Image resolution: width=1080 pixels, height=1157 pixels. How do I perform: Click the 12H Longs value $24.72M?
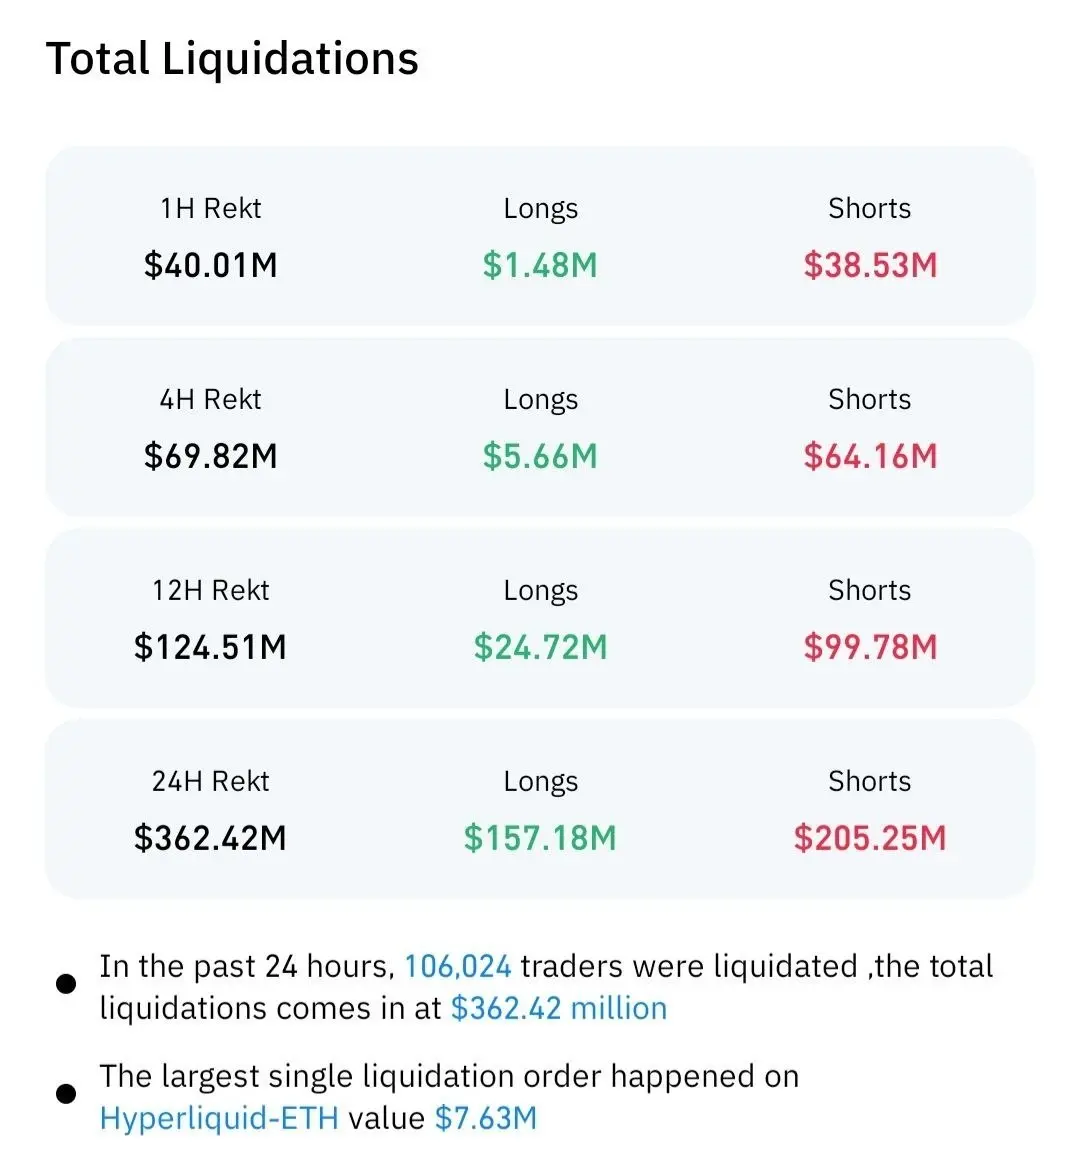(540, 647)
